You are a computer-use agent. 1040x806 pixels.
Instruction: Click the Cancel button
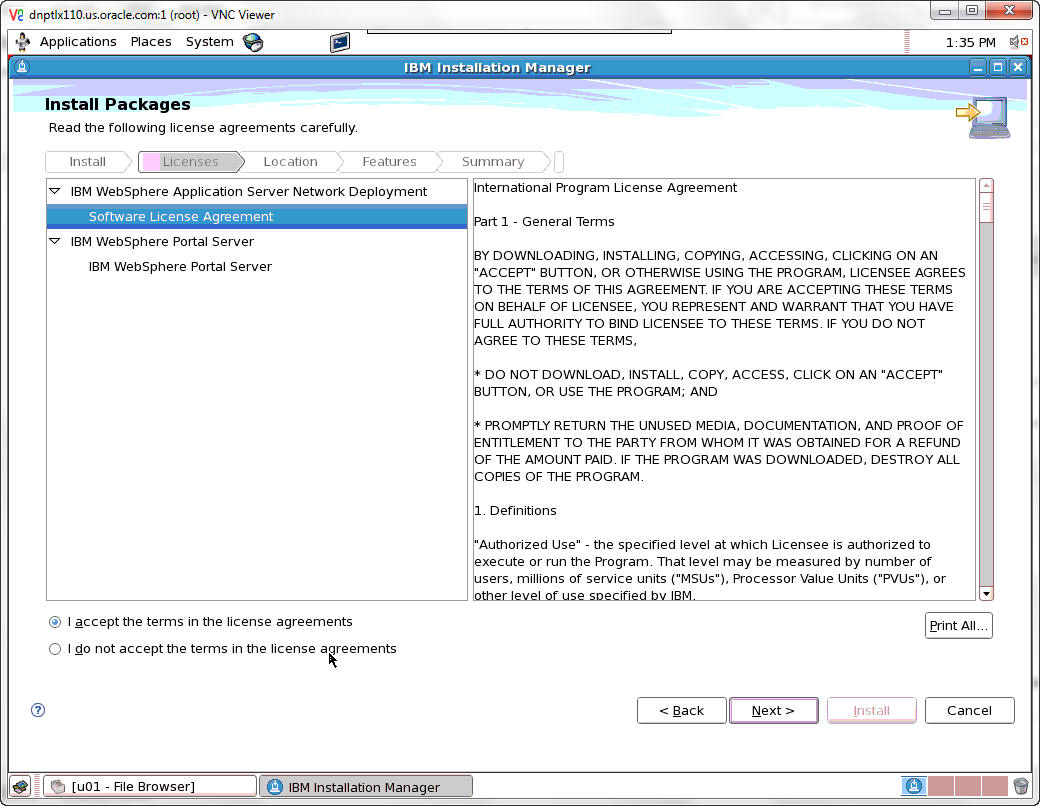click(x=969, y=710)
